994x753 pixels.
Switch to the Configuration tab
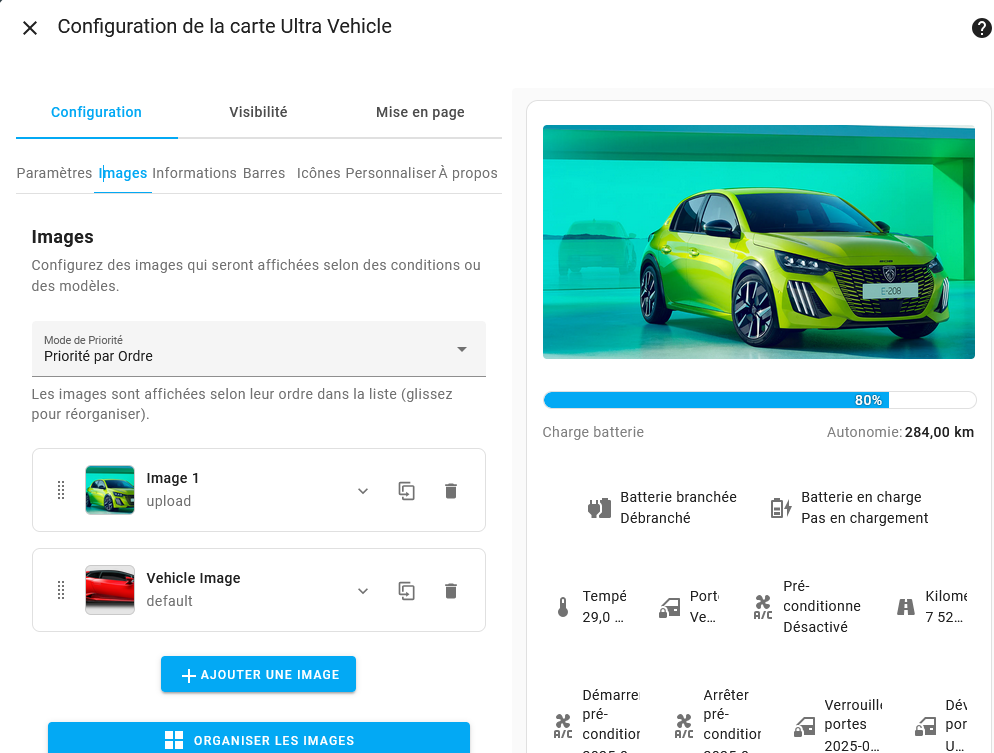[96, 112]
